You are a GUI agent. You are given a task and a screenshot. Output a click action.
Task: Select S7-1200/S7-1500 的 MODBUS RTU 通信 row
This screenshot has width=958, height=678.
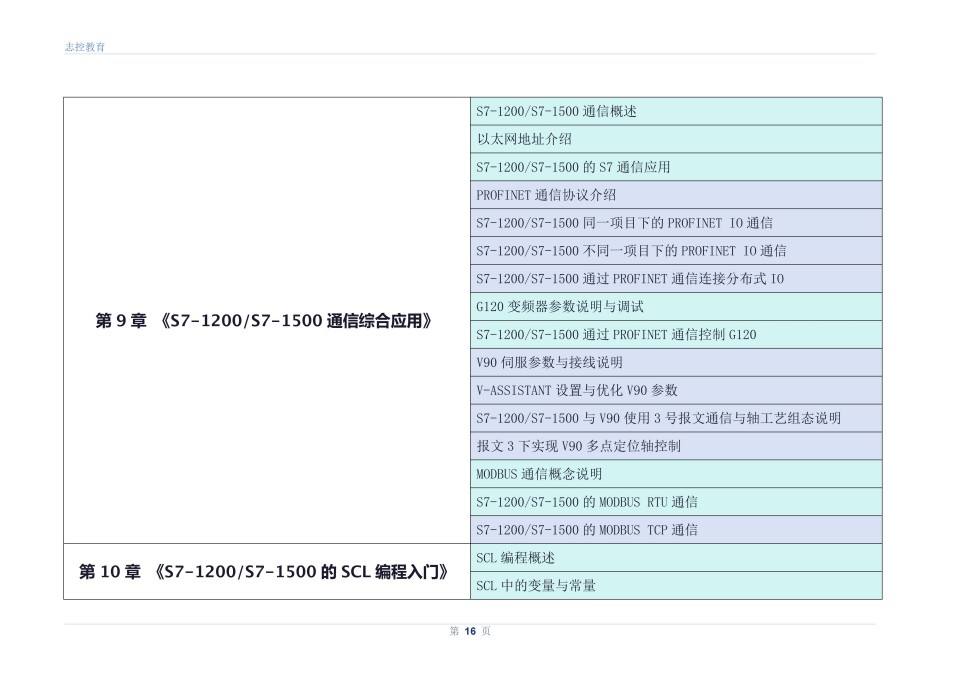pyautogui.click(x=676, y=502)
